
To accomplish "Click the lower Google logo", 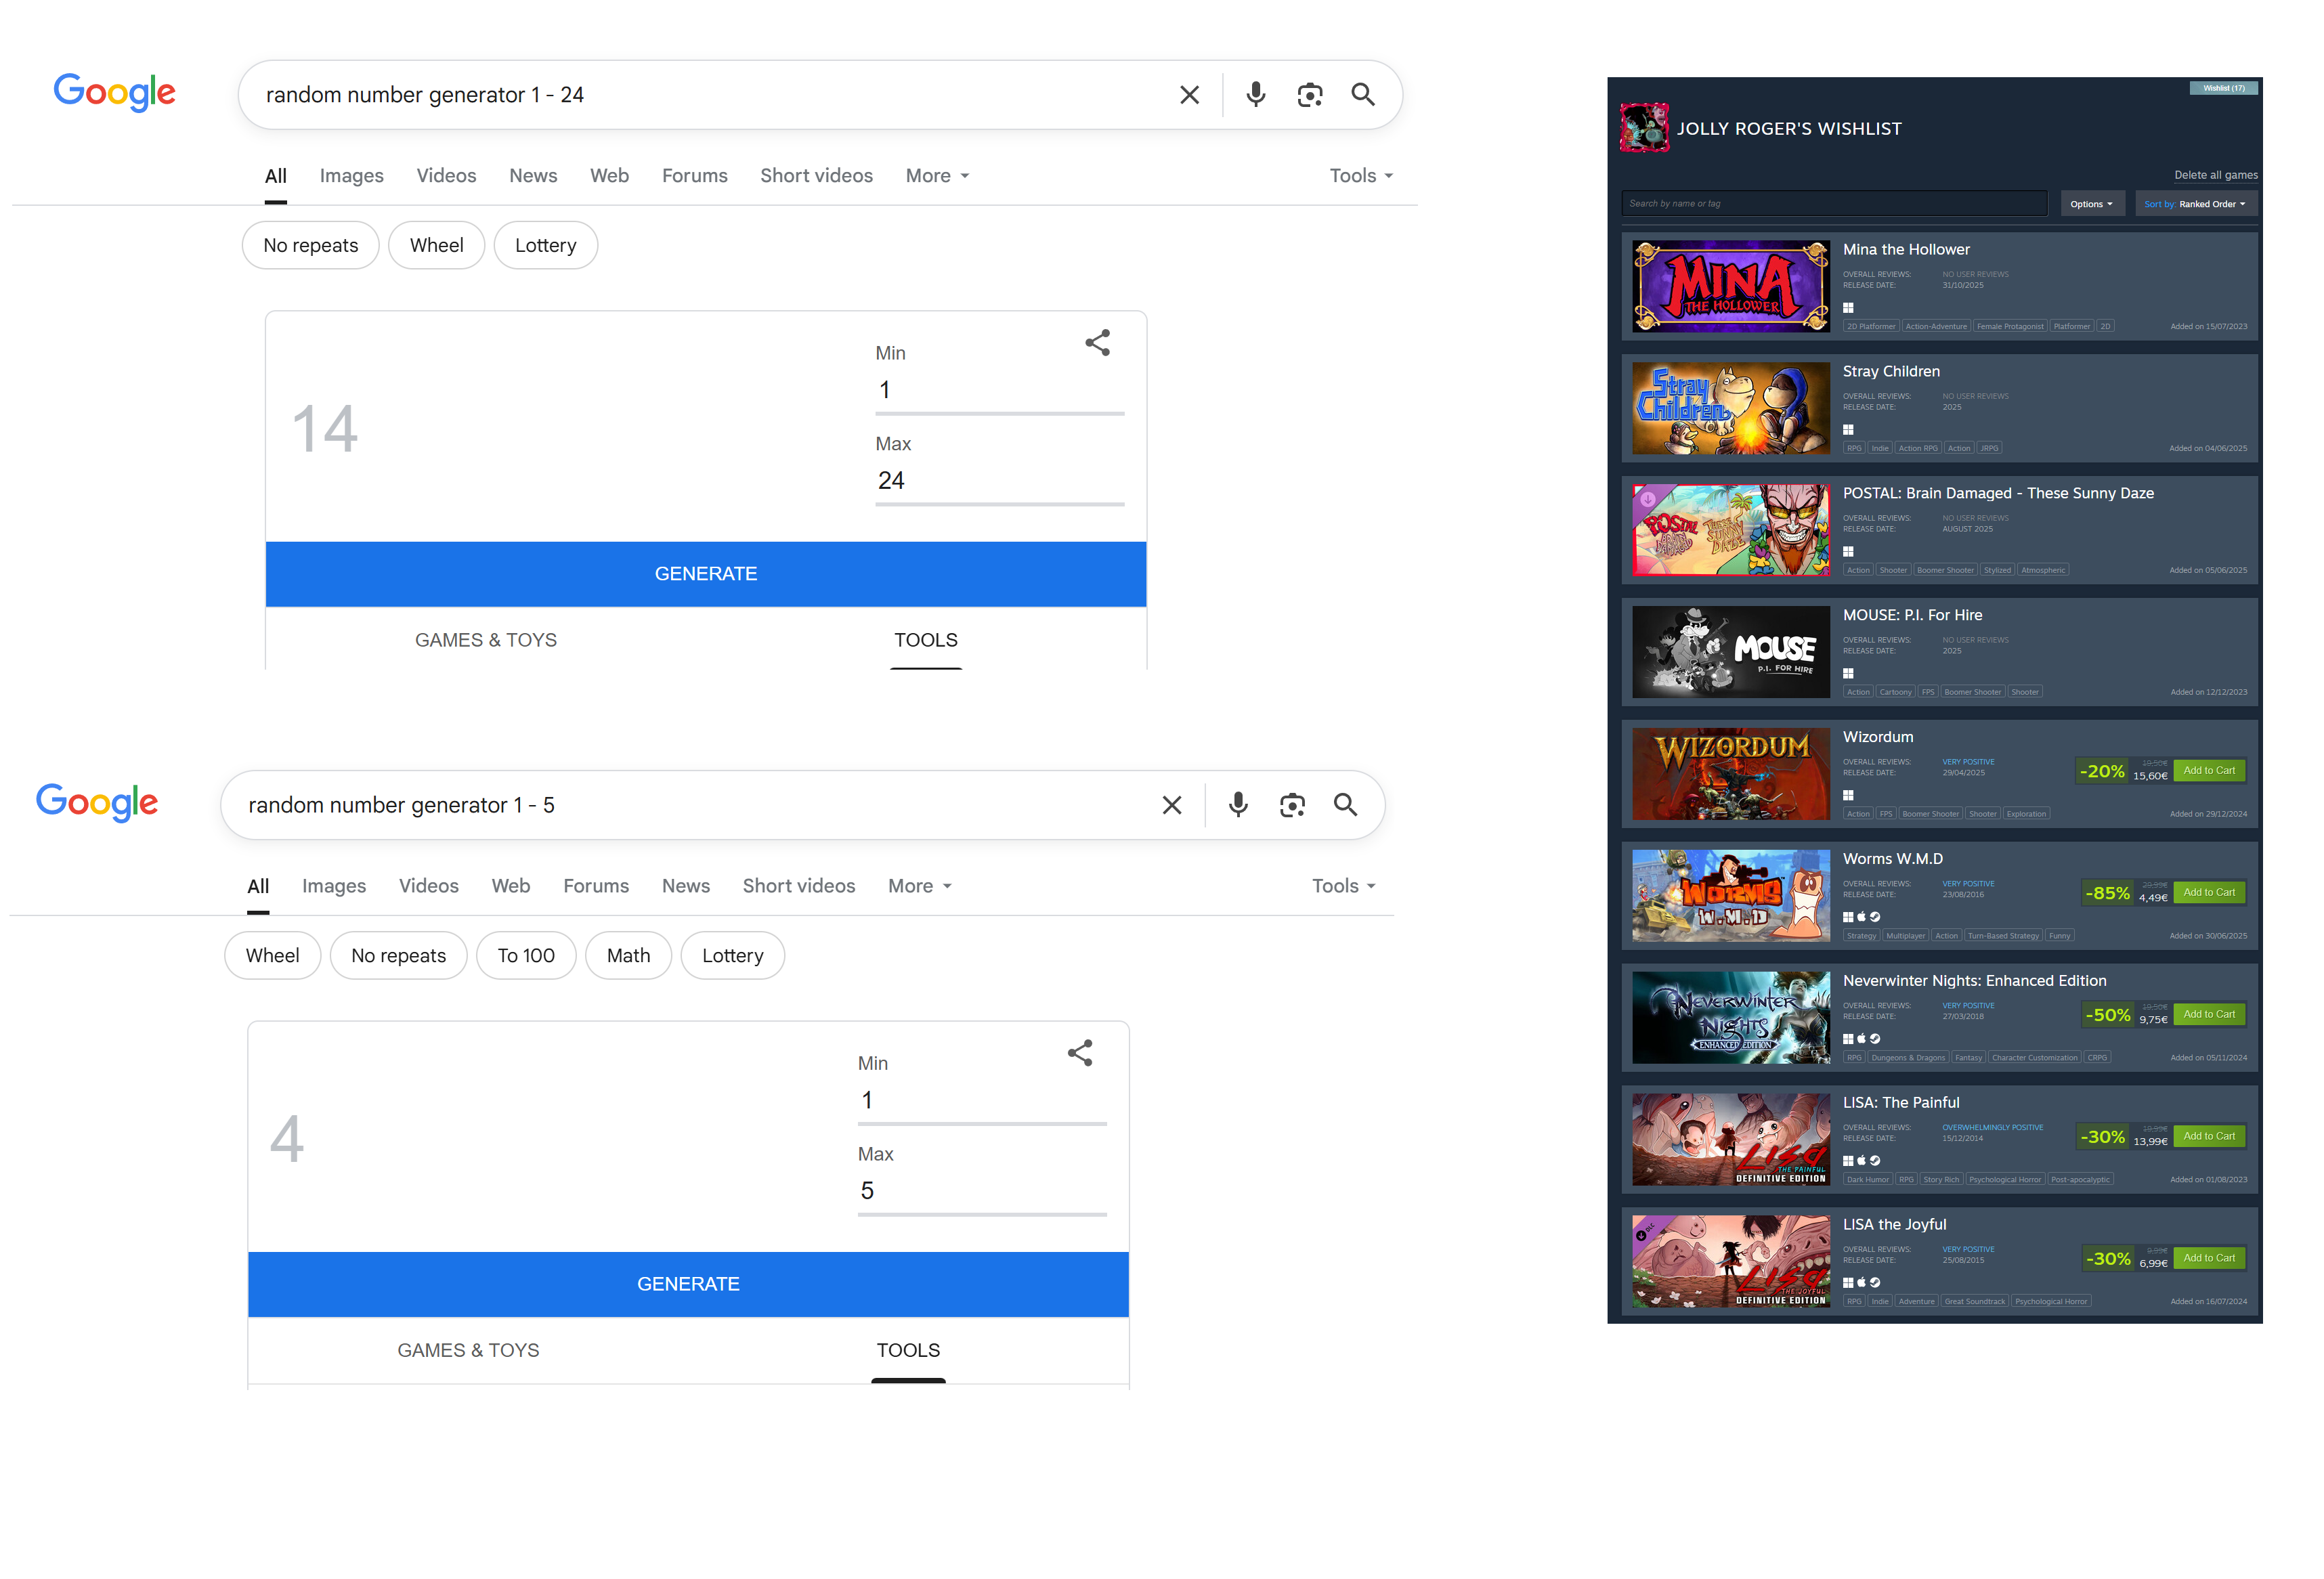I will pos(97,802).
